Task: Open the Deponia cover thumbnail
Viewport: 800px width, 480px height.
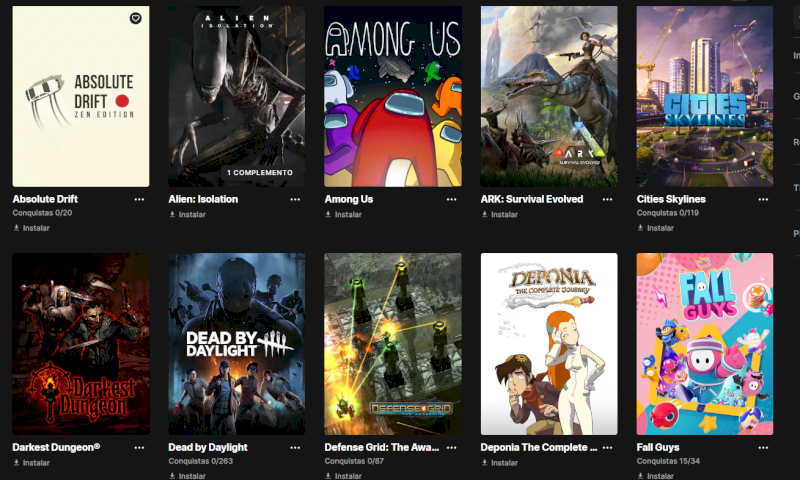Action: click(549, 344)
